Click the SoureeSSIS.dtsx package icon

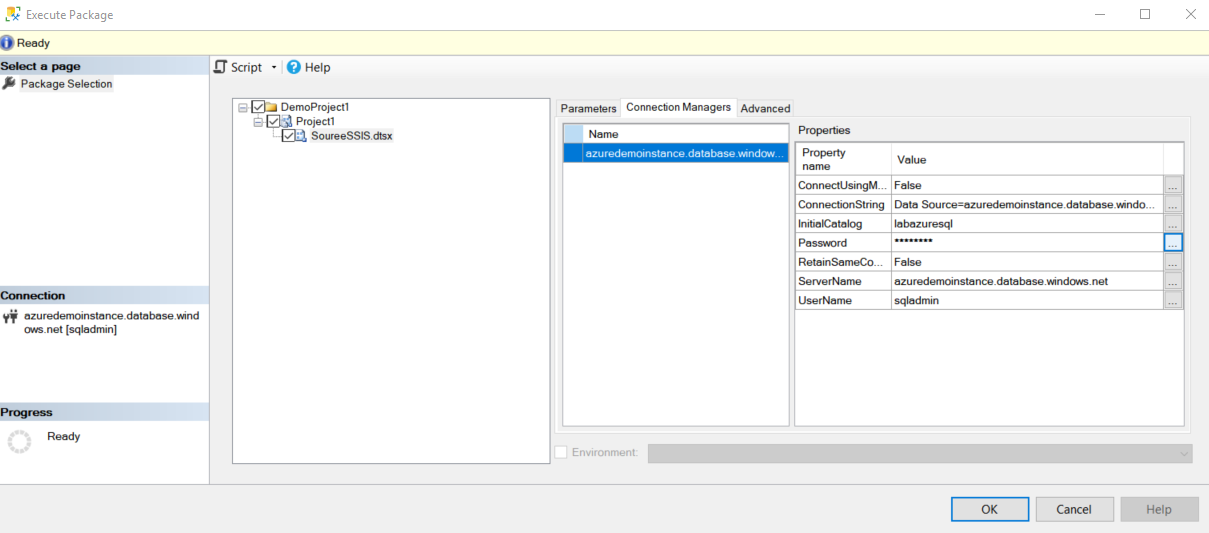(x=301, y=136)
